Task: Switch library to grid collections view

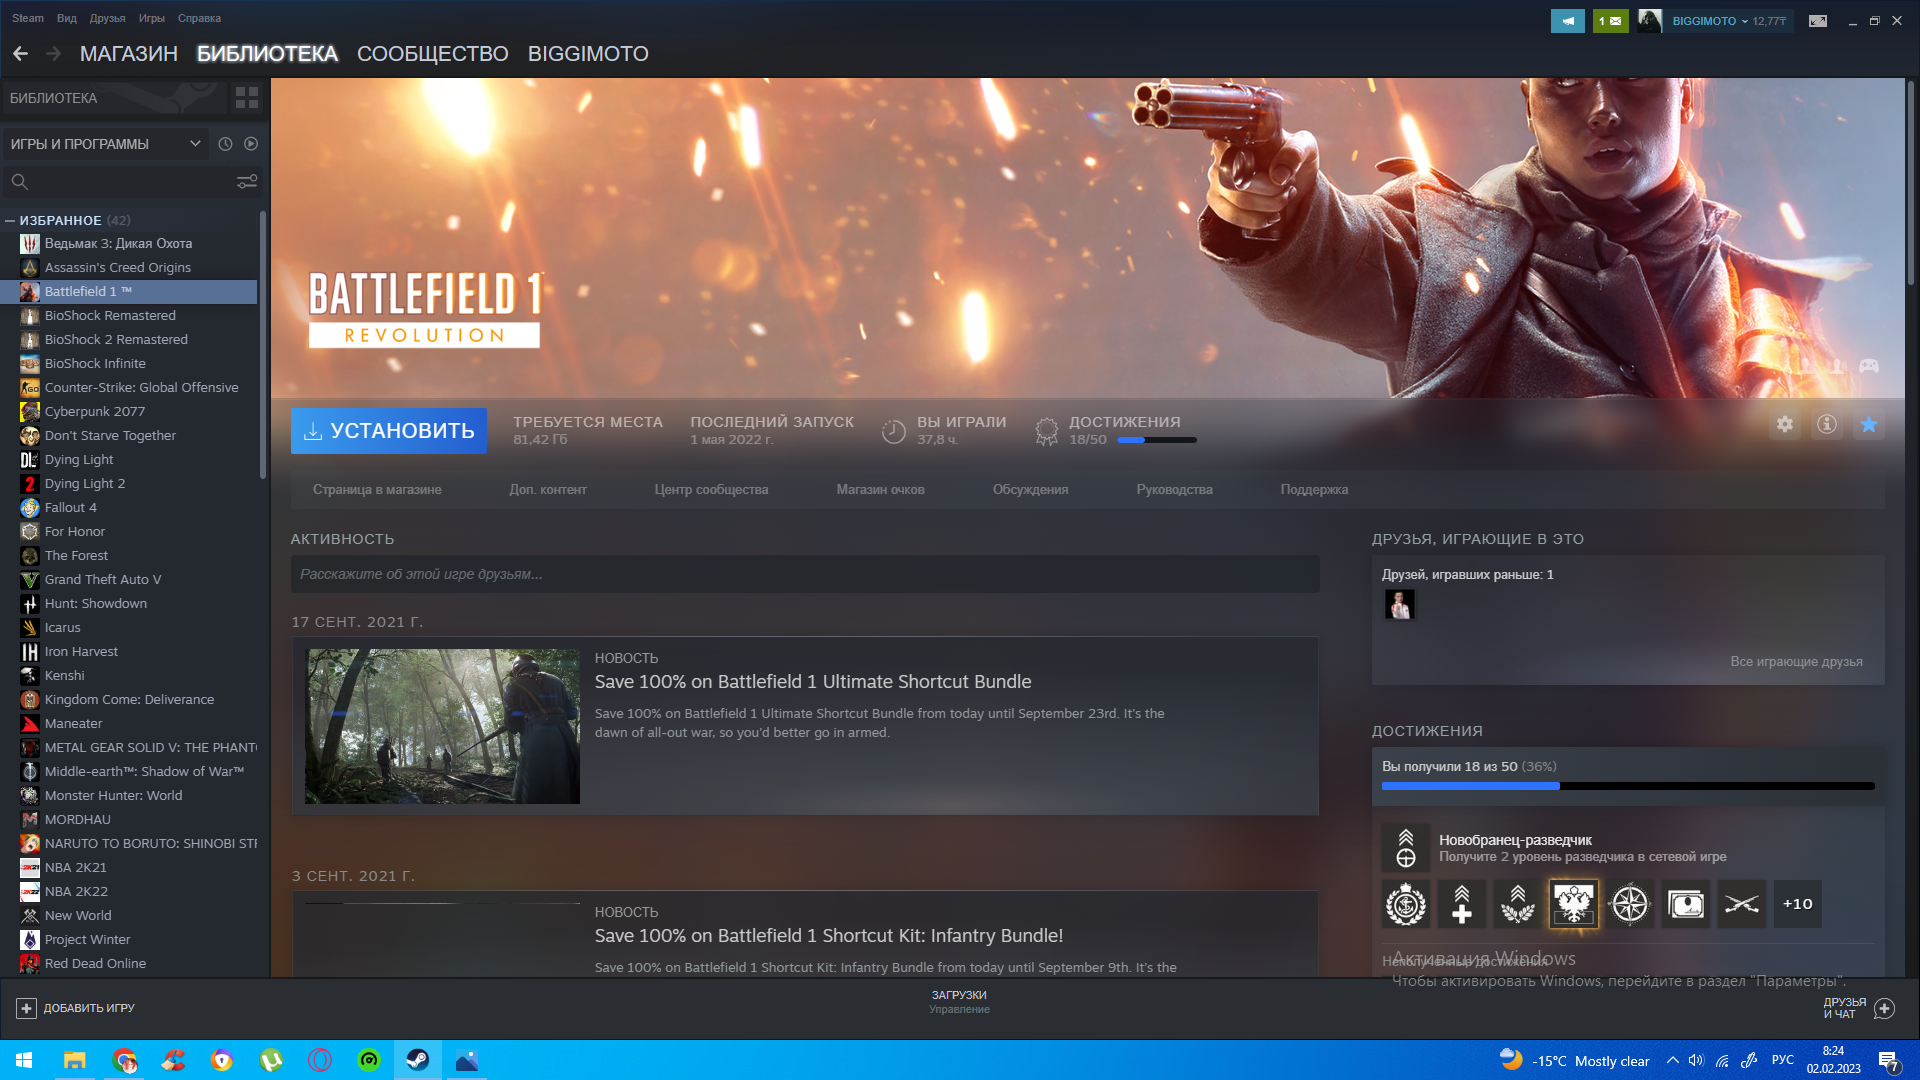Action: 246,98
